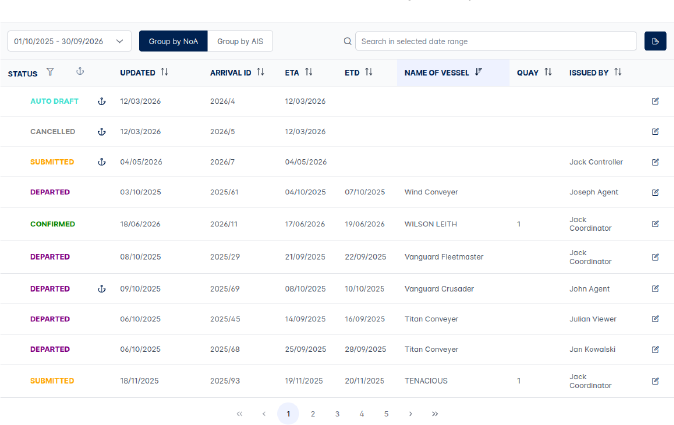Click the anchor icon in the table header

tap(80, 72)
